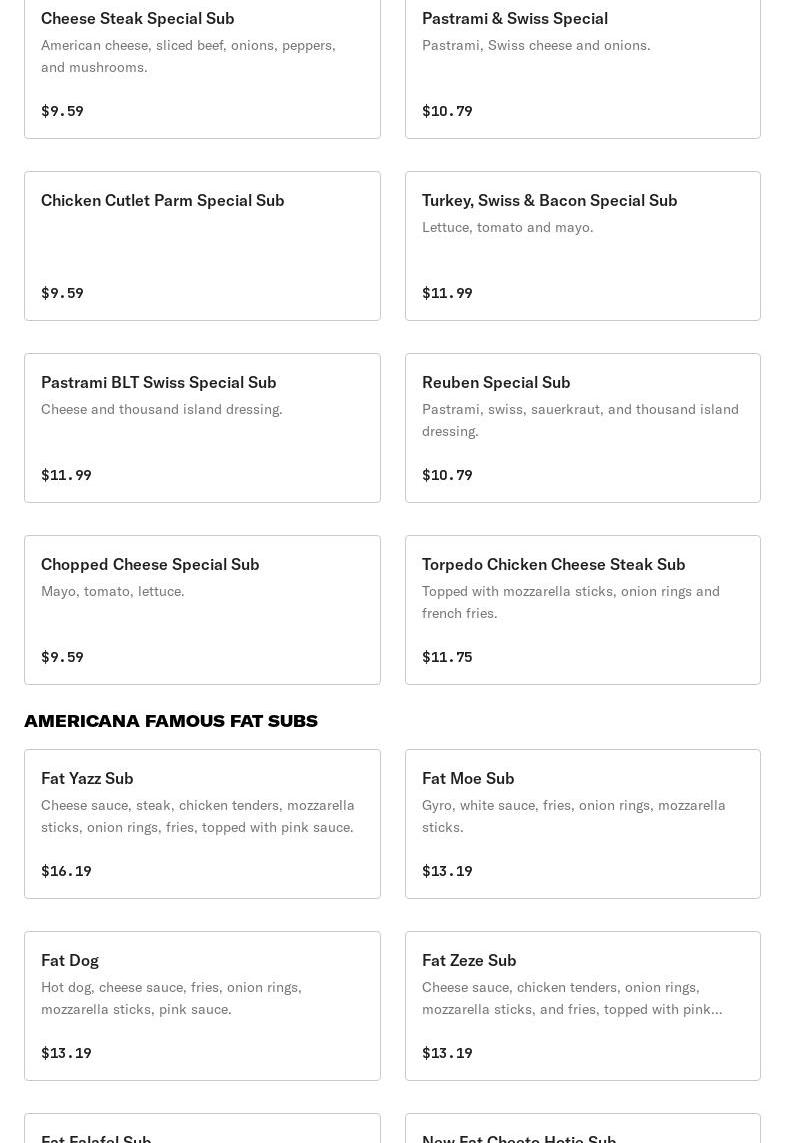This screenshot has height=1143, width=785.
Task: Click the partially visible Fat Falafel Sub card
Action: tap(202, 1130)
